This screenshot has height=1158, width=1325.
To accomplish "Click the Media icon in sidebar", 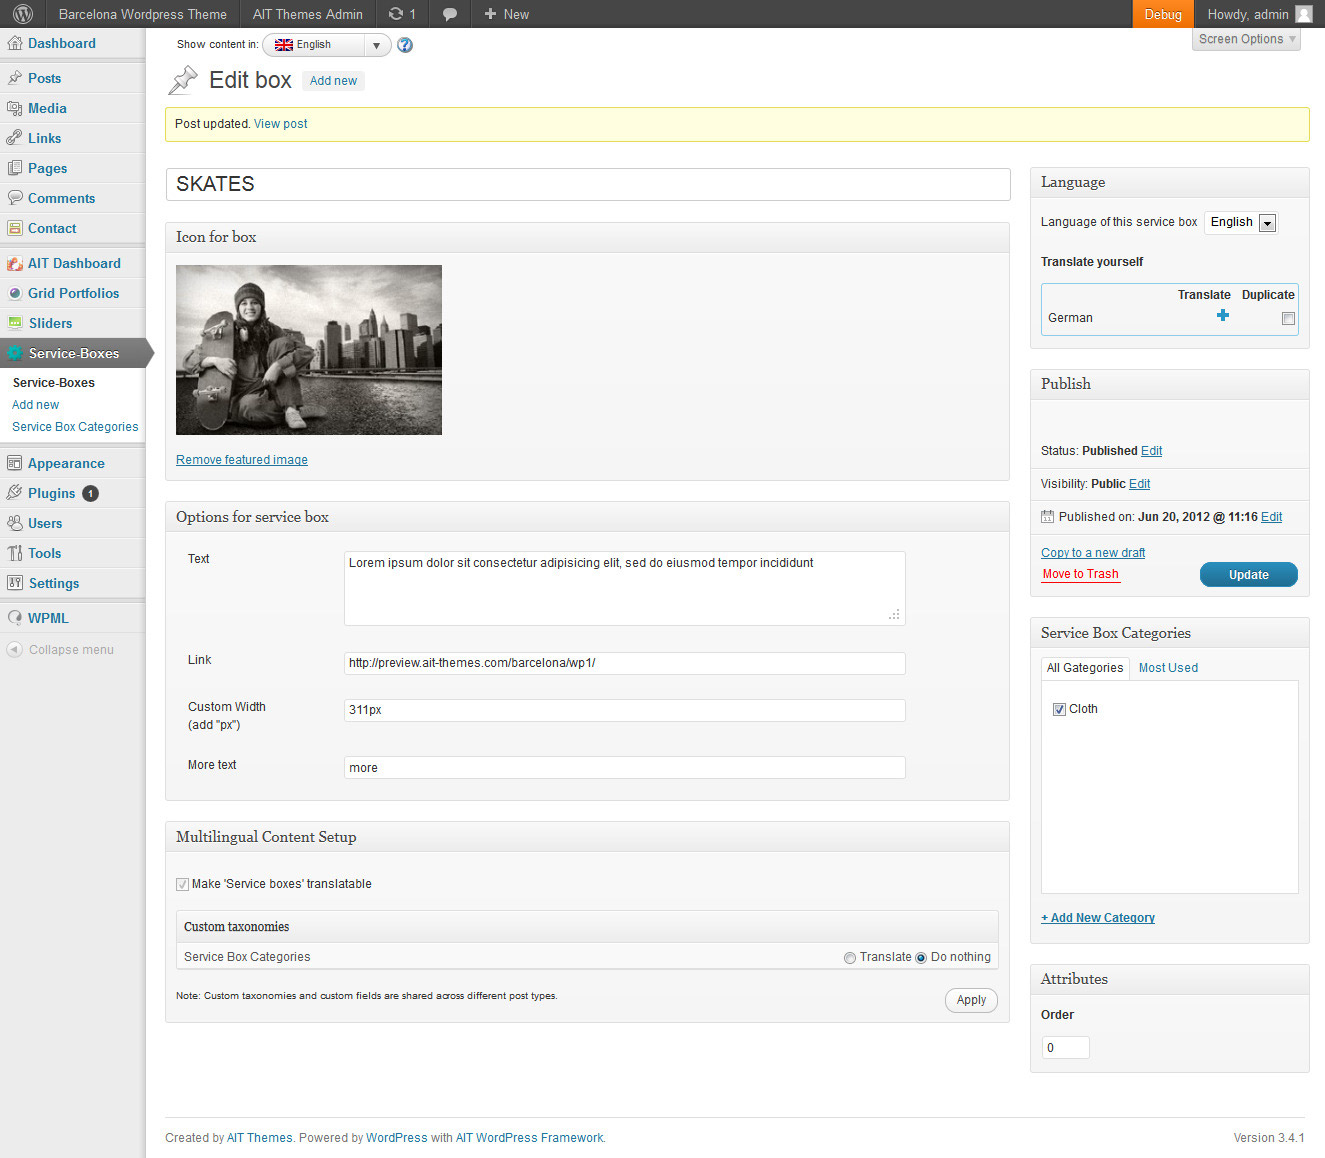I will 14,108.
